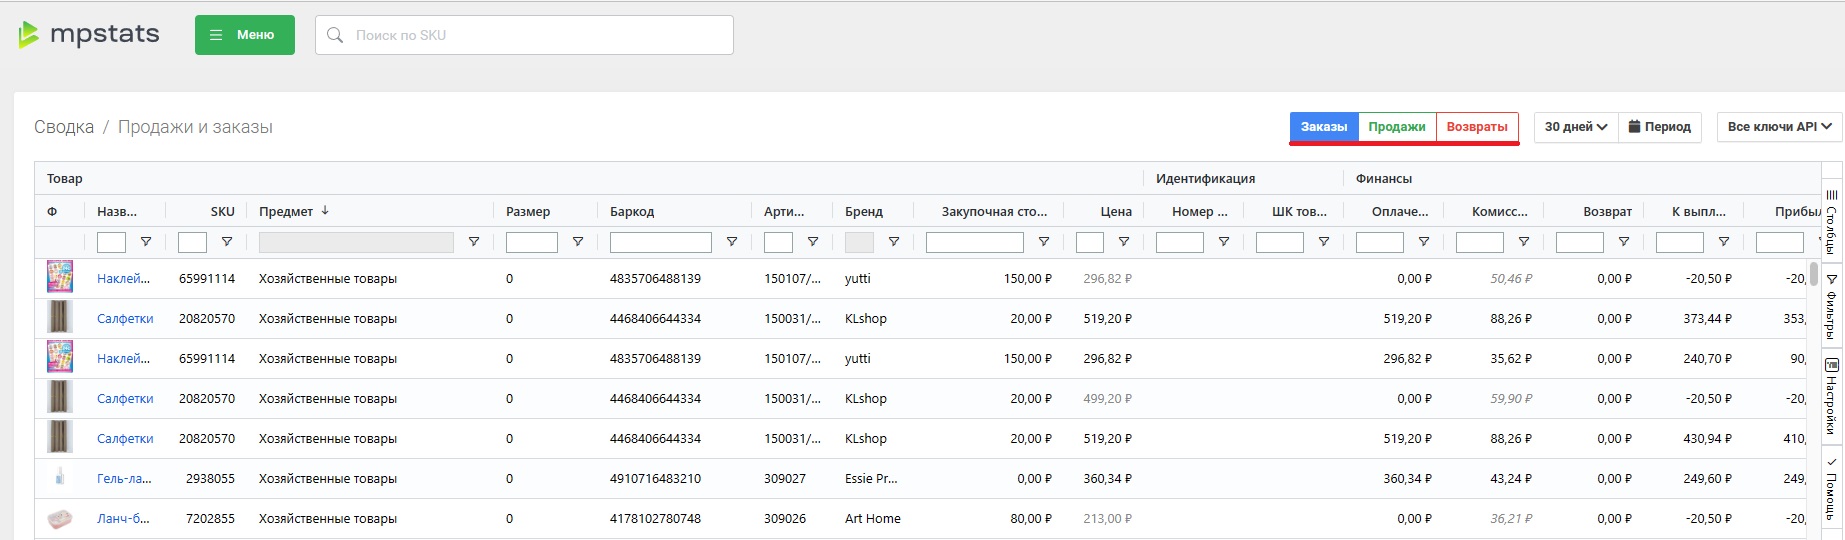The width and height of the screenshot is (1845, 540).
Task: Switch to the Заказы tab
Action: [x=1323, y=127]
